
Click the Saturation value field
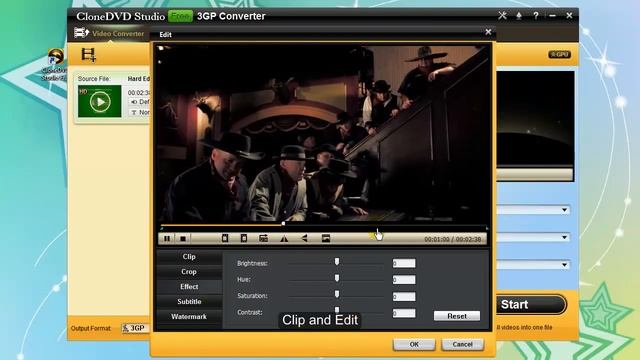(x=404, y=296)
